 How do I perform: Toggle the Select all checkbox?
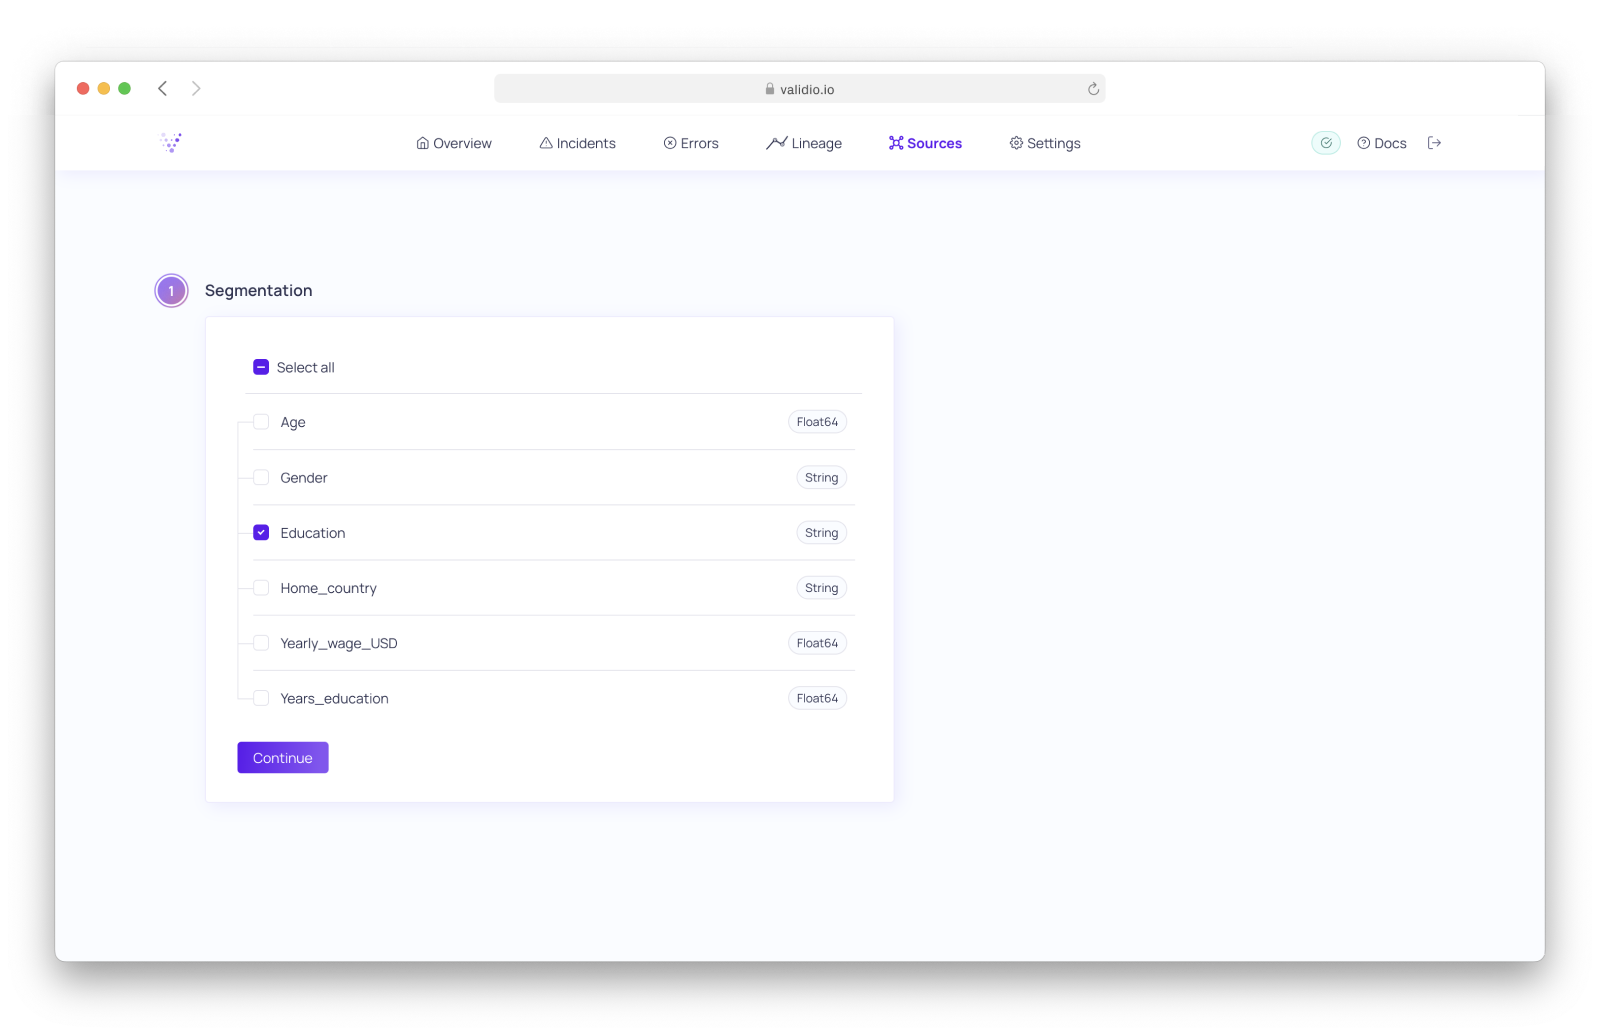click(x=261, y=367)
